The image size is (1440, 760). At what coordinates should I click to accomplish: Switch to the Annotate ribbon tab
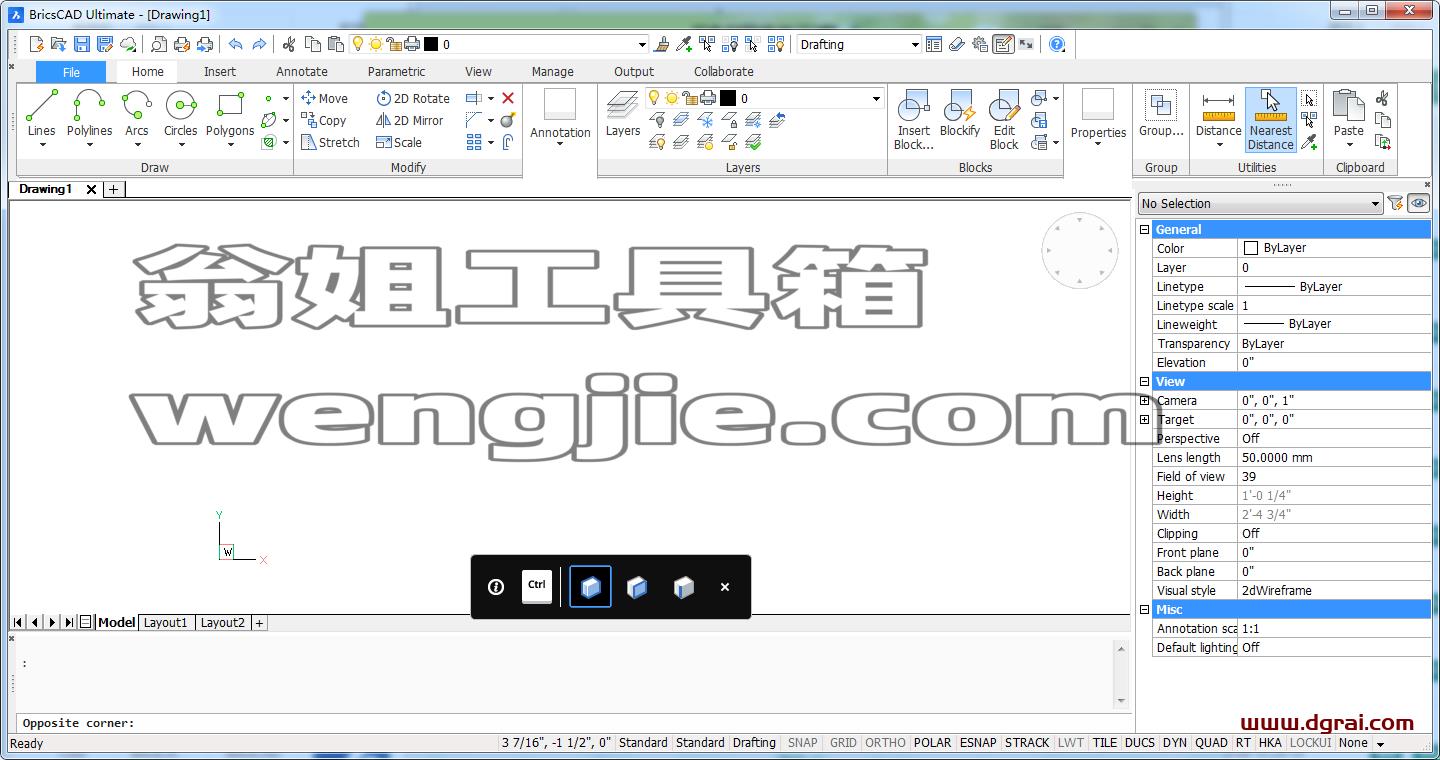coord(302,72)
